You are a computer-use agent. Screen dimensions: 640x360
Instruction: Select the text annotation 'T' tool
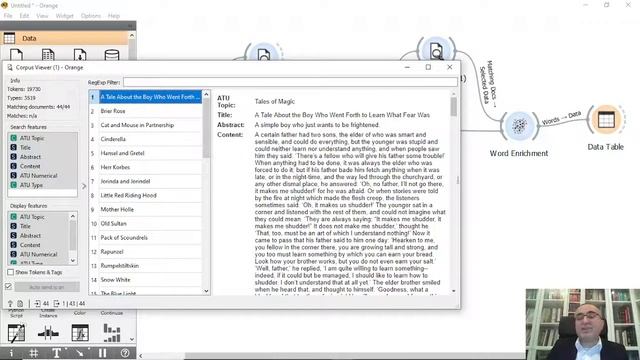point(57,353)
